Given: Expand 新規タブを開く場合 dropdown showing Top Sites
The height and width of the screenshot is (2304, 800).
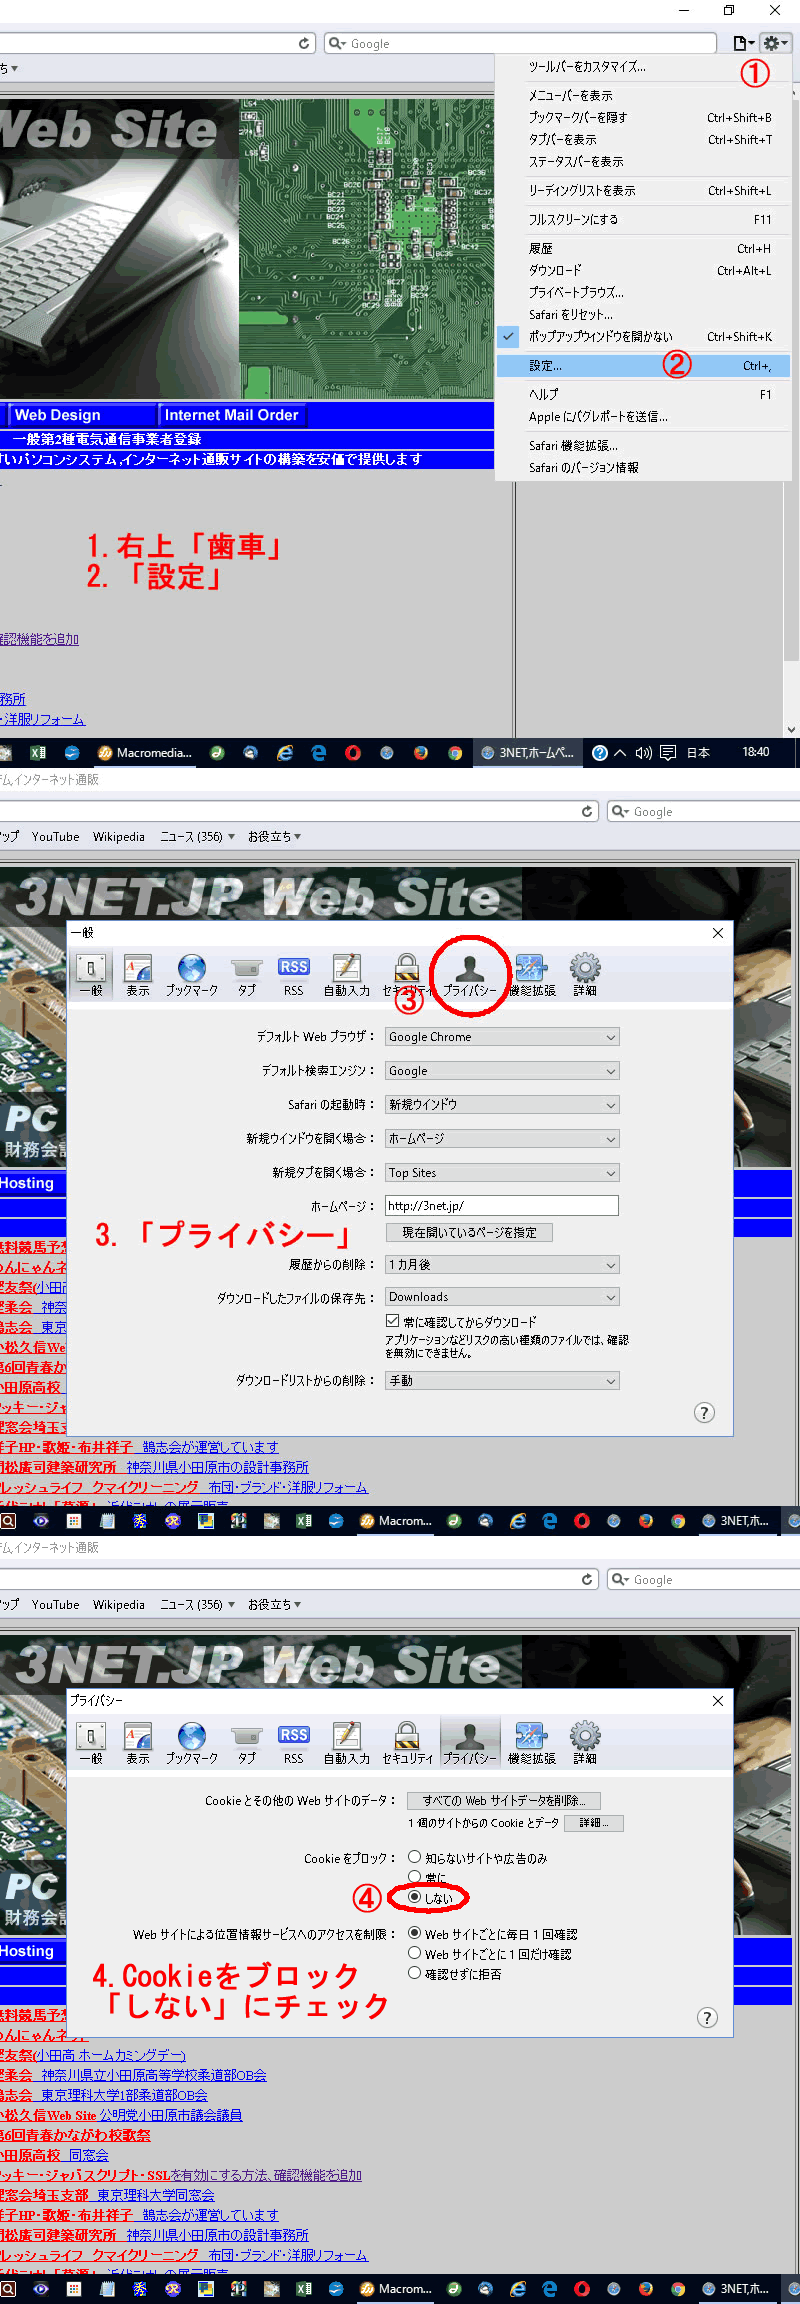Looking at the screenshot, I should (x=502, y=1173).
